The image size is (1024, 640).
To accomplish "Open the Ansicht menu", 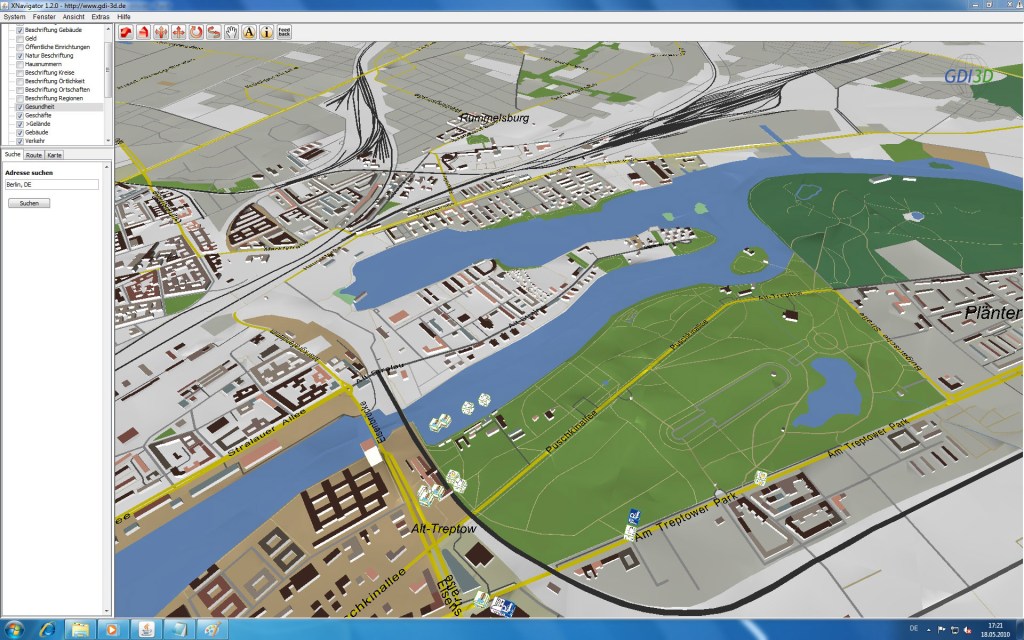I will click(x=75, y=17).
